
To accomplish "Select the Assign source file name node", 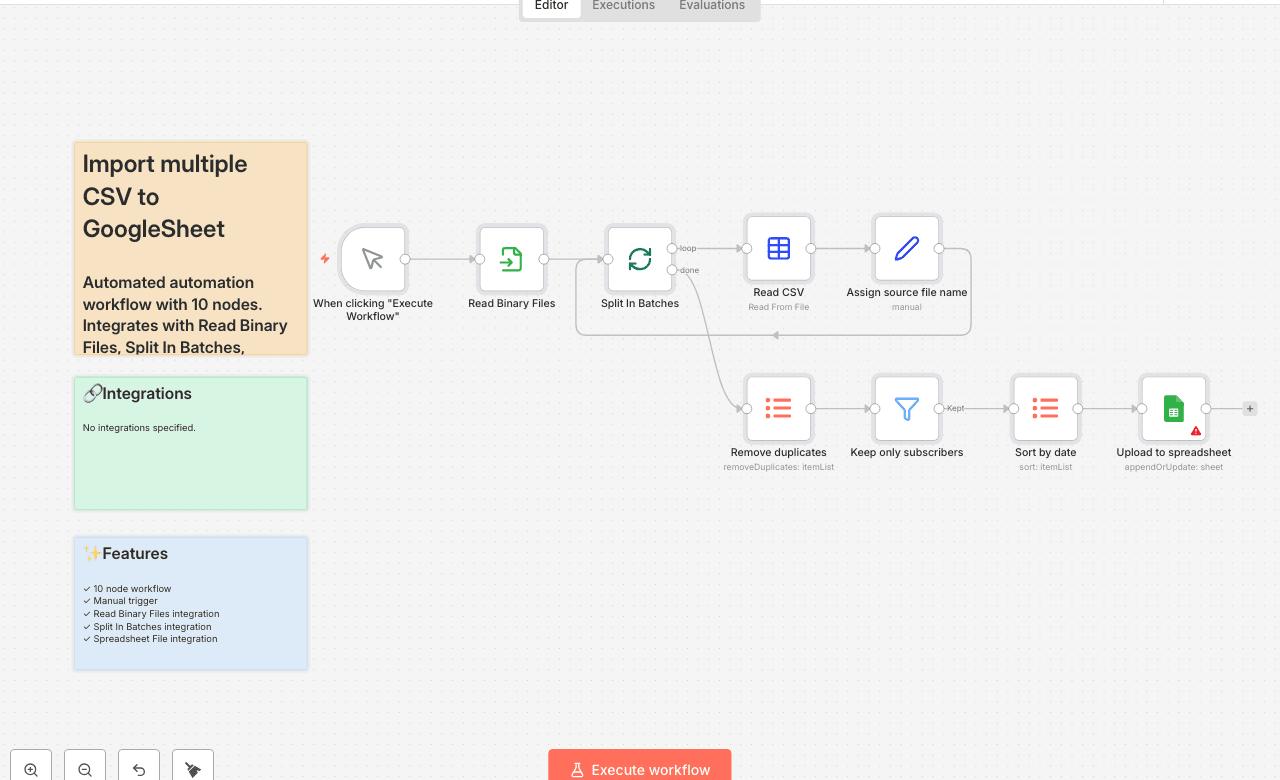I will click(906, 249).
